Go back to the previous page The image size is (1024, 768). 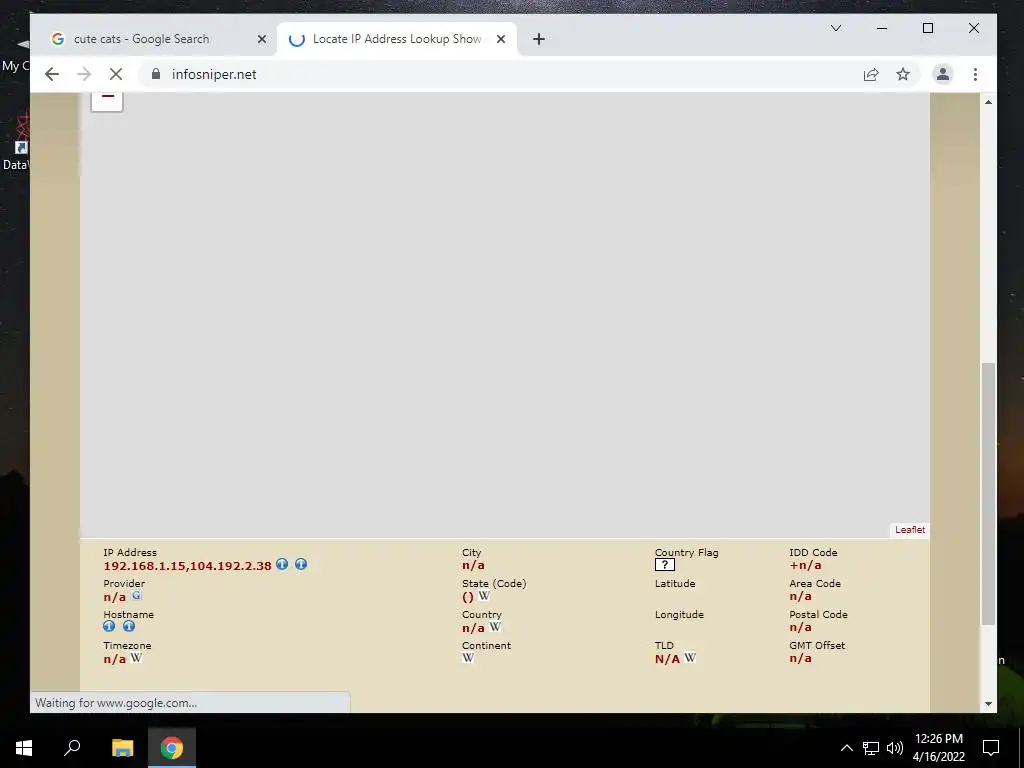click(52, 74)
